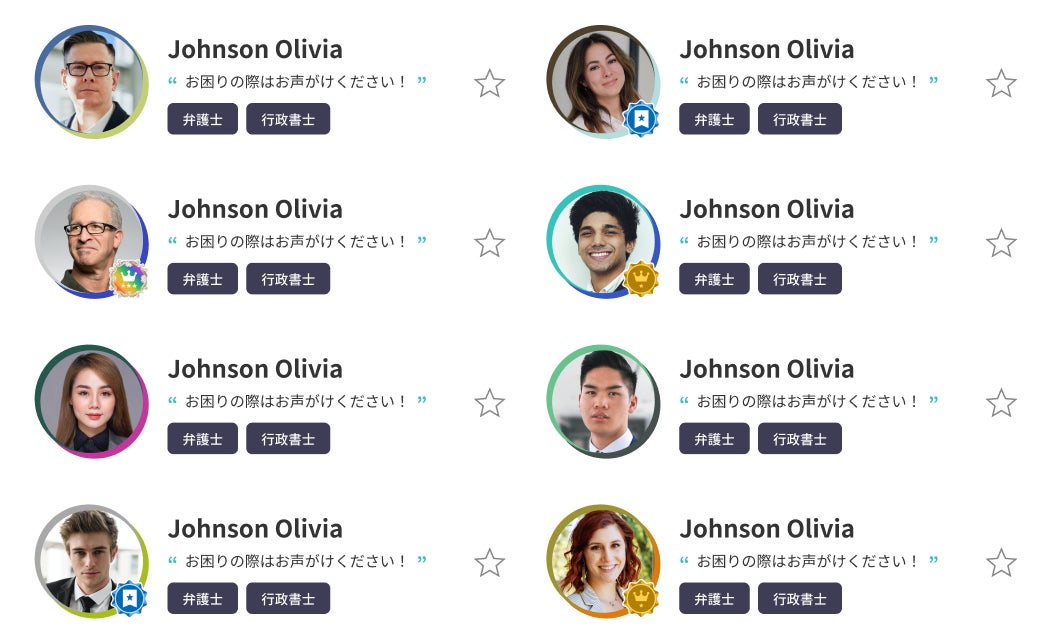The image size is (1043, 638).
Task: Click star next to young man wearing a tie
Action: pos(489,563)
